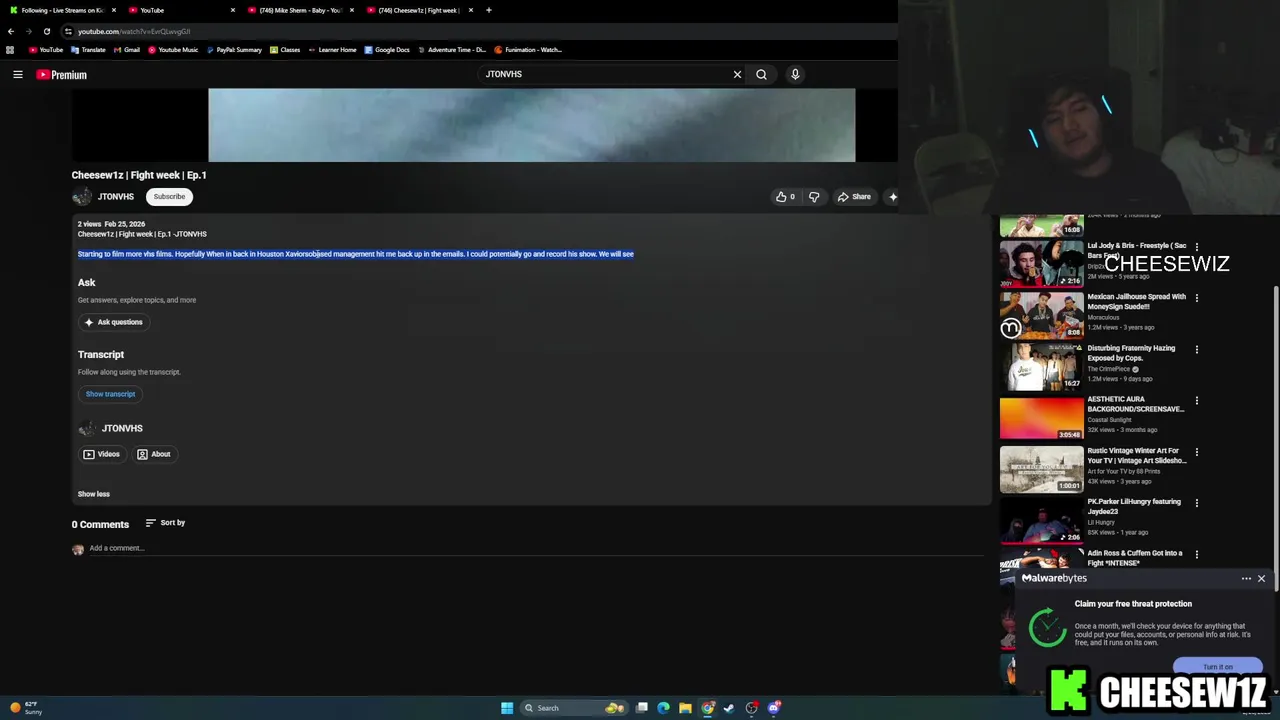1280x720 pixels.
Task: Open File Explorer from taskbar
Action: pyautogui.click(x=685, y=708)
